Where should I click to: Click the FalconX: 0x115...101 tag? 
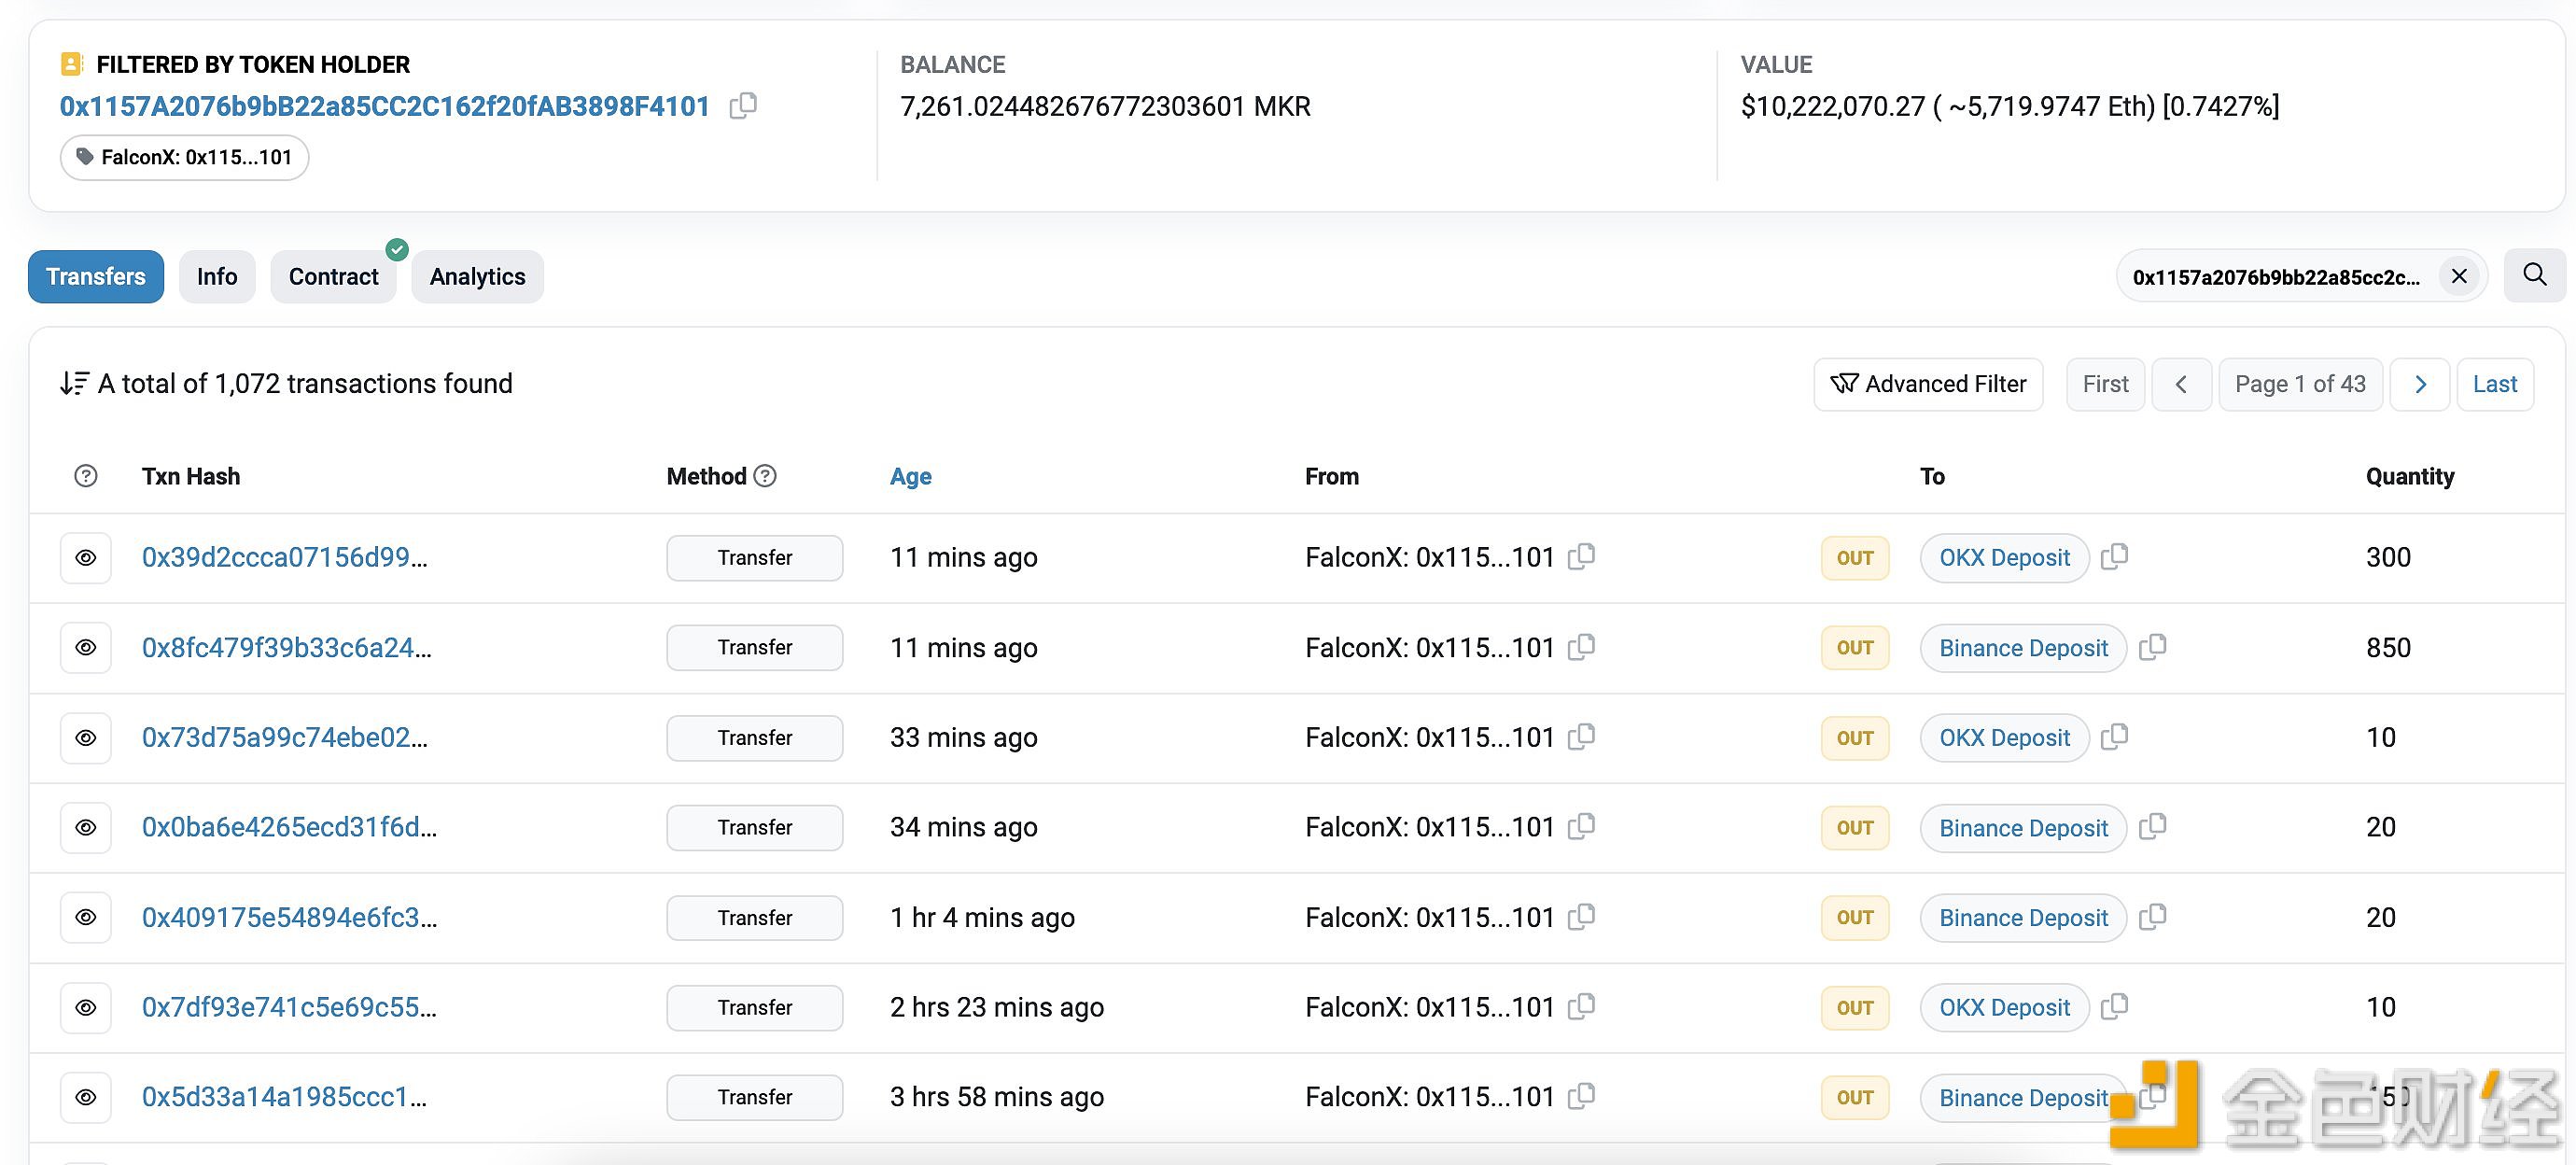(184, 157)
